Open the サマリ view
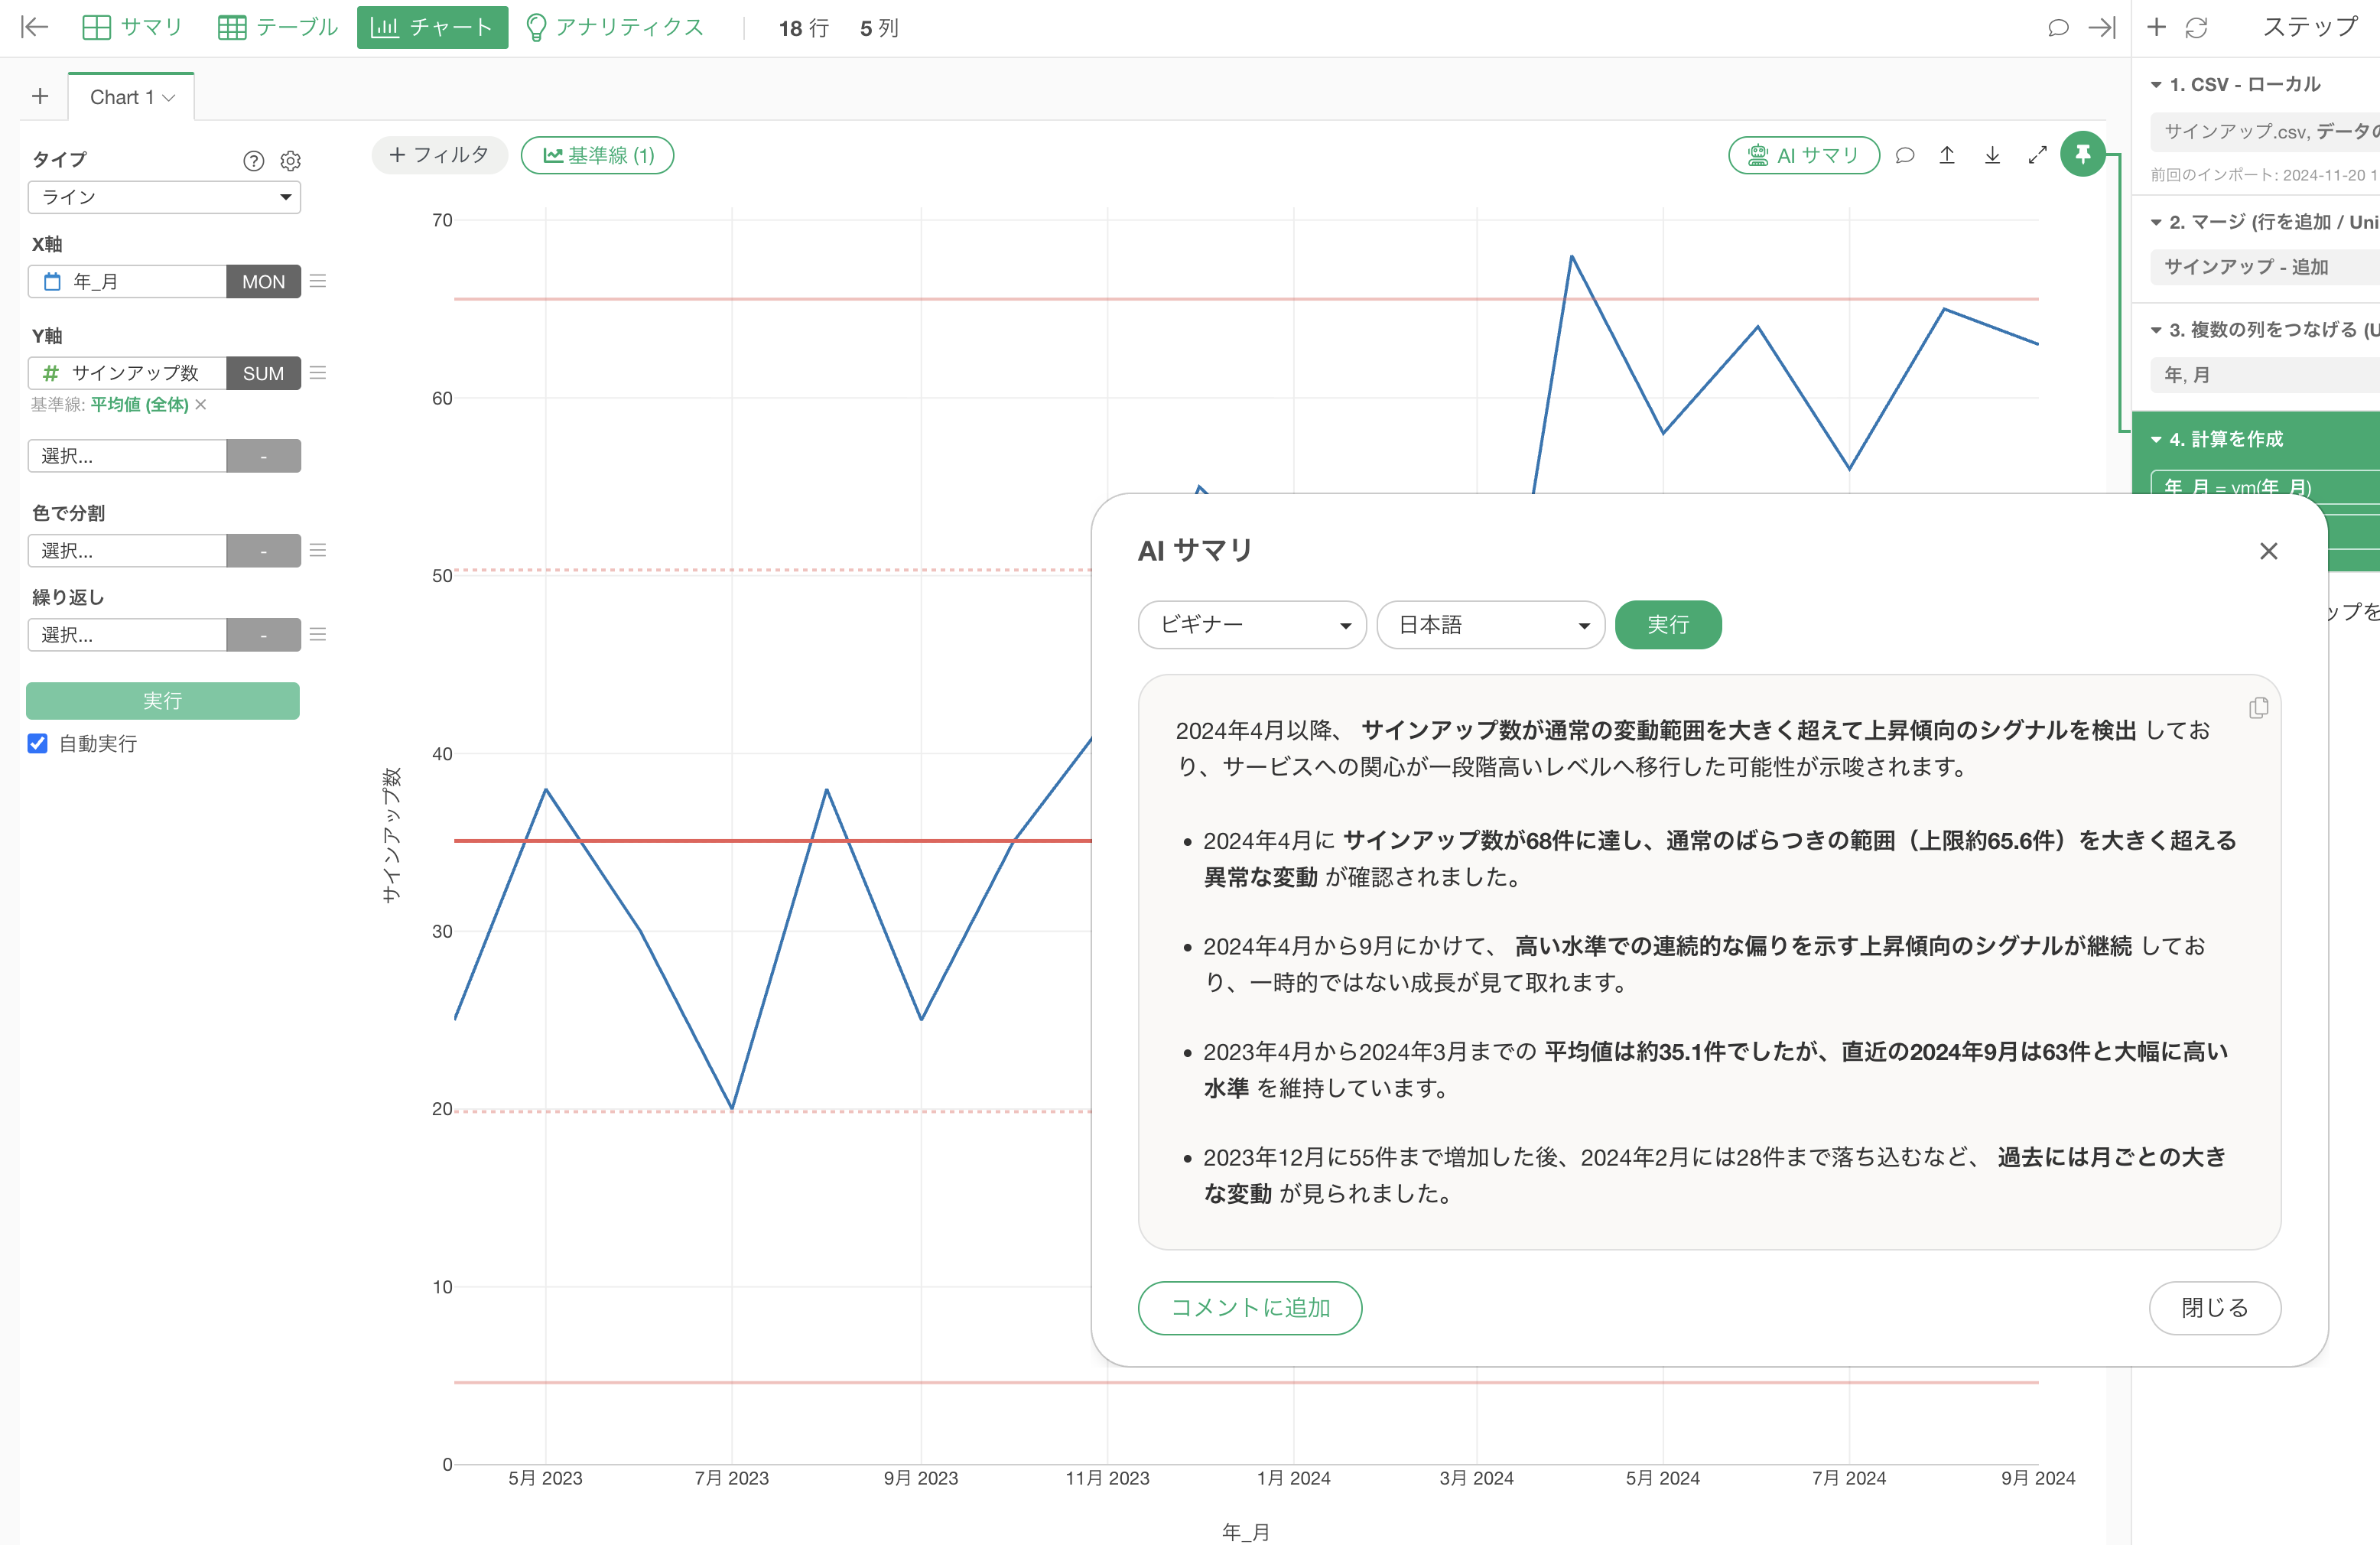The image size is (2380, 1545). tap(132, 27)
